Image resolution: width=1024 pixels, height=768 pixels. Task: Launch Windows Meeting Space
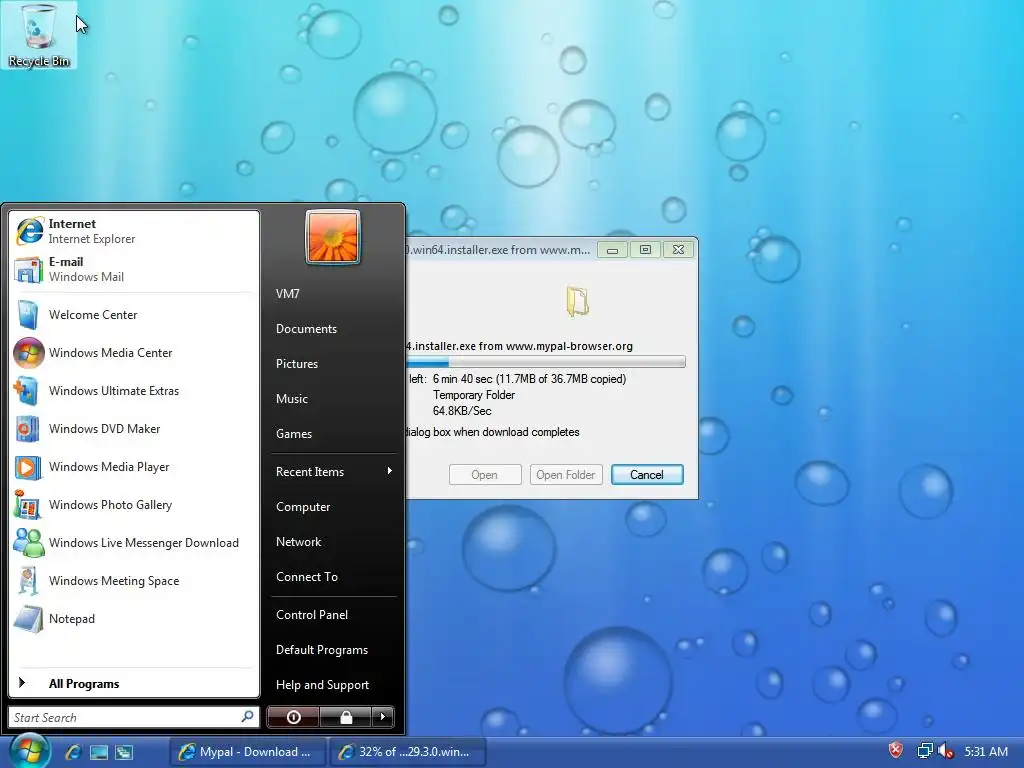[134, 581]
